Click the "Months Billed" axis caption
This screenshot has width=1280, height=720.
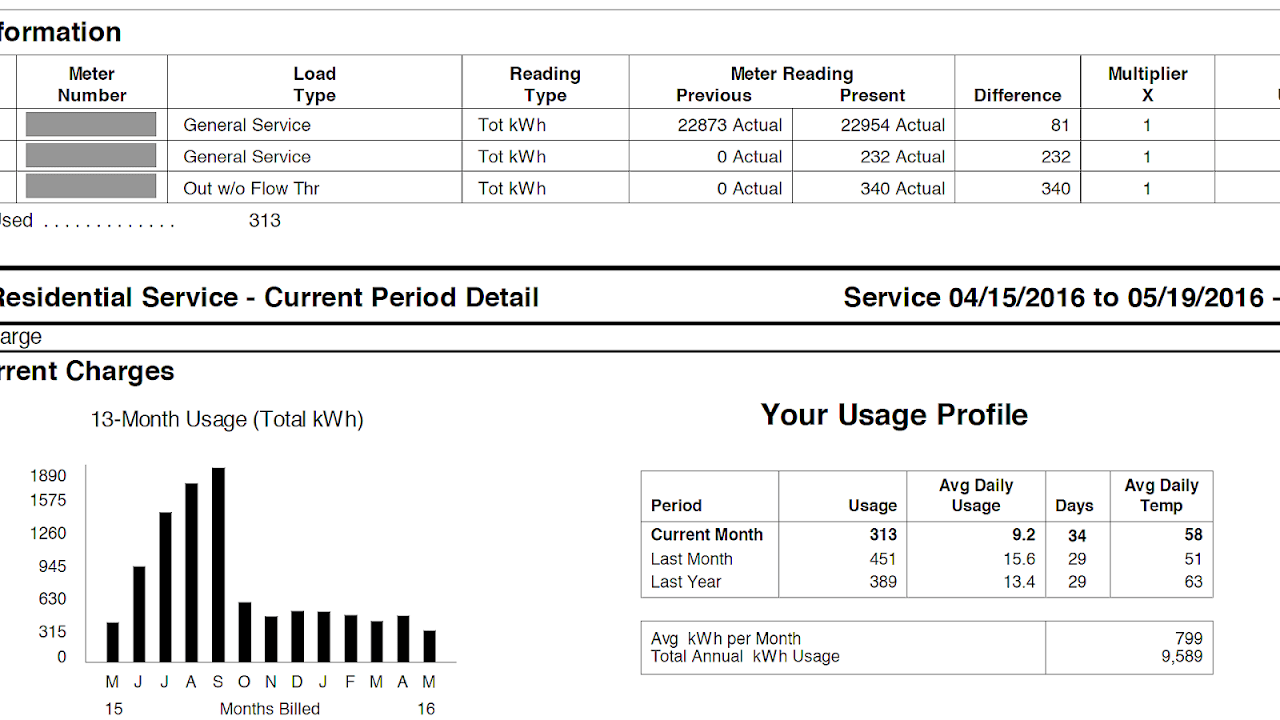click(270, 709)
